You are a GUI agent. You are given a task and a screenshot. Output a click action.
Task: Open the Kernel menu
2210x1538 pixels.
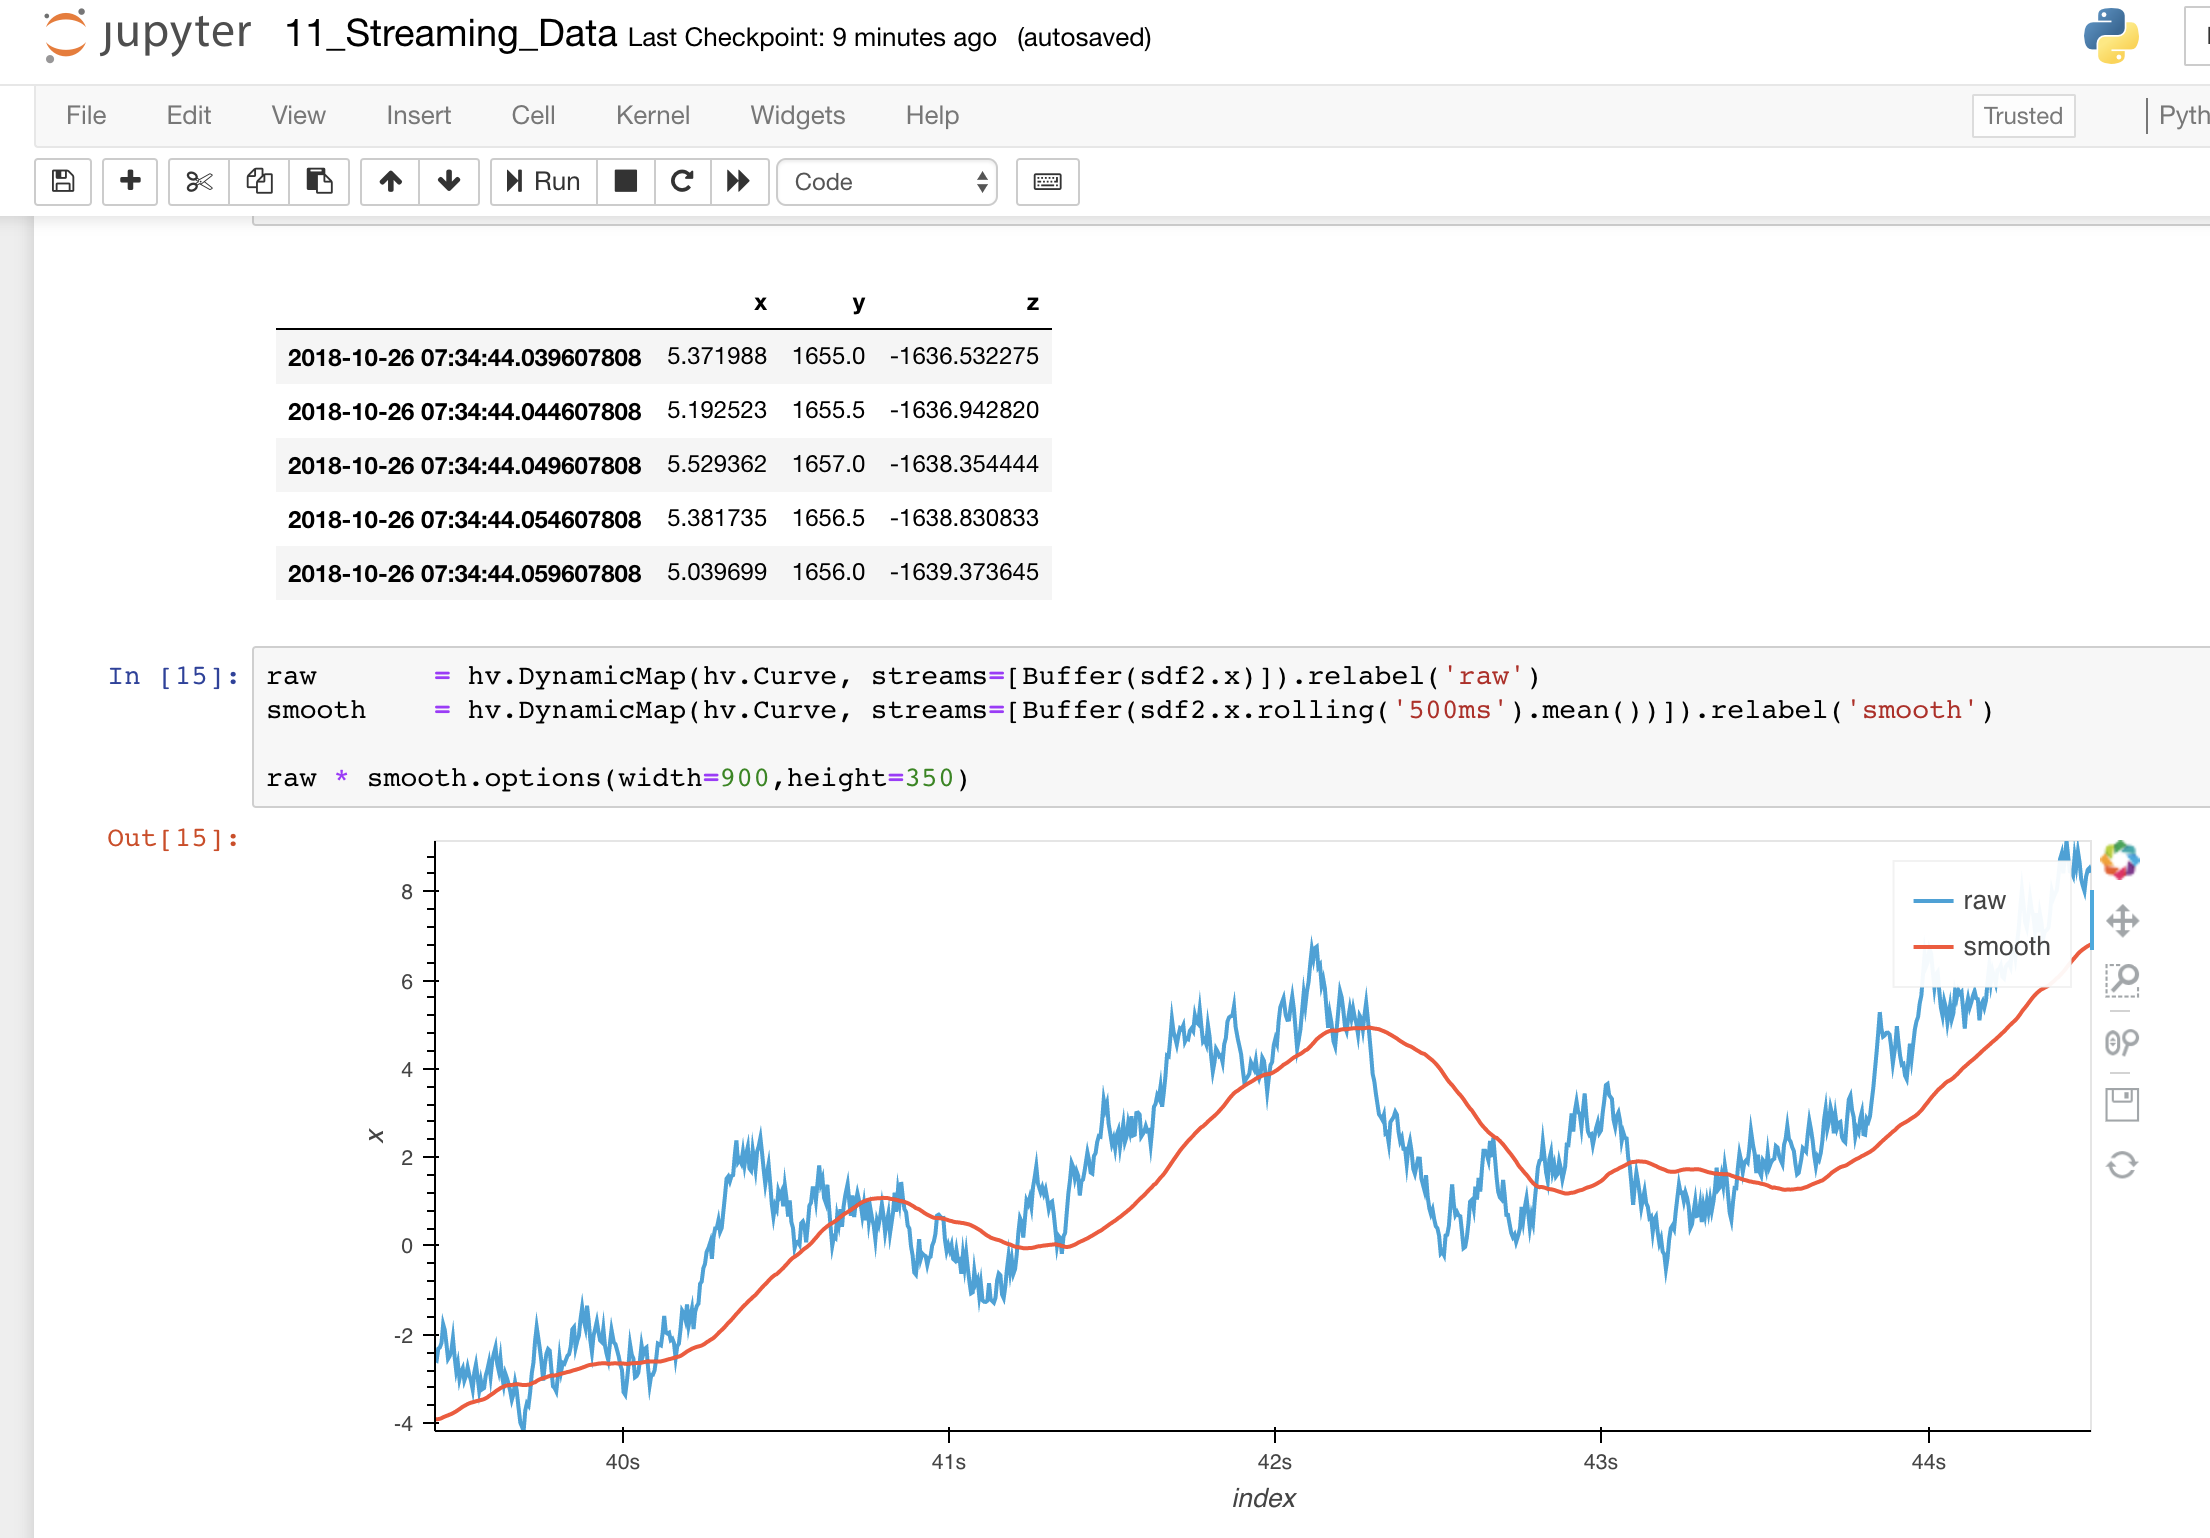click(x=652, y=115)
